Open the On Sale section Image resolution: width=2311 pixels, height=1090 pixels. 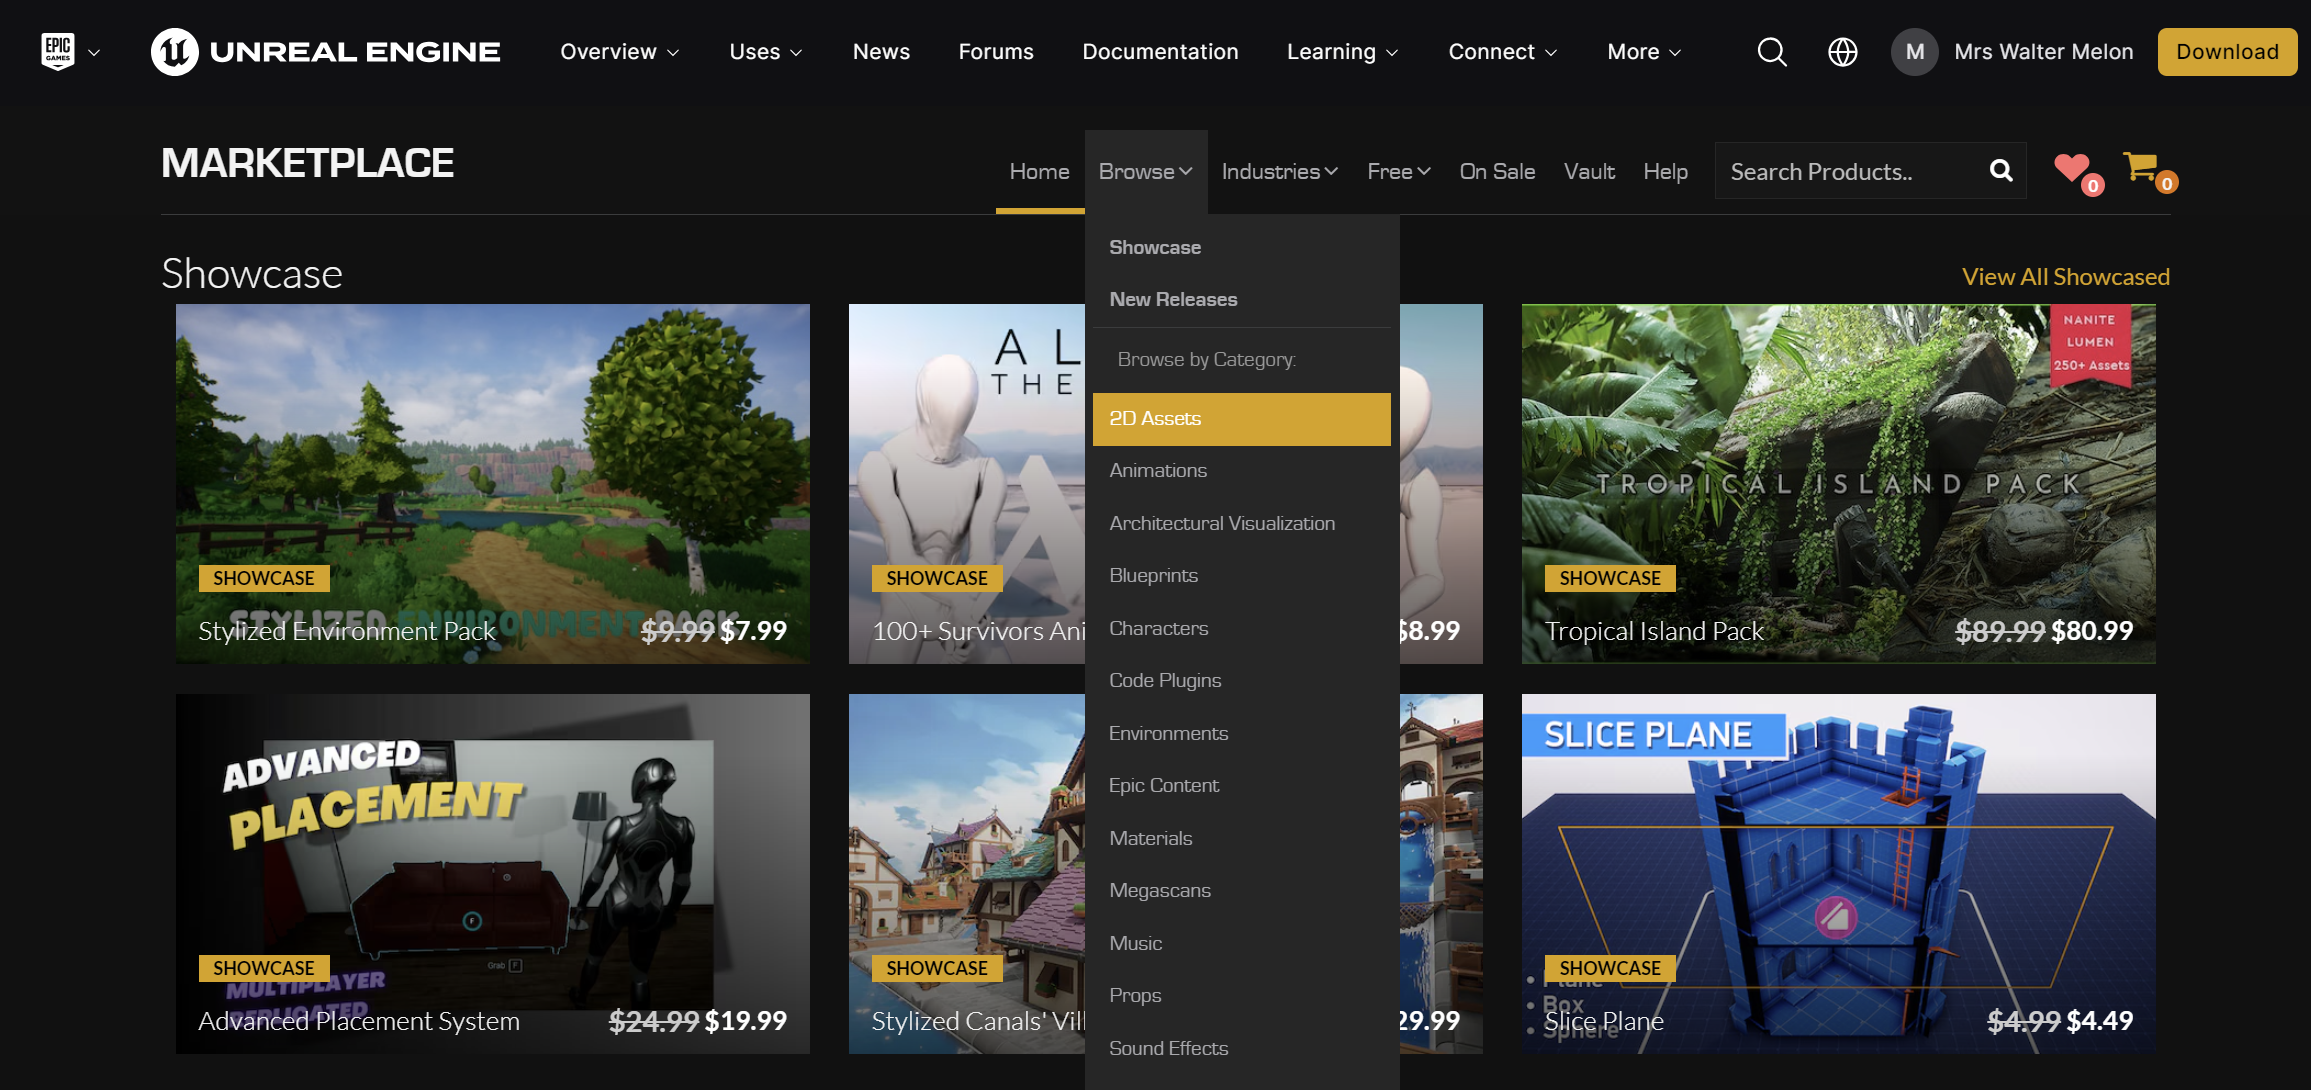tap(1497, 172)
